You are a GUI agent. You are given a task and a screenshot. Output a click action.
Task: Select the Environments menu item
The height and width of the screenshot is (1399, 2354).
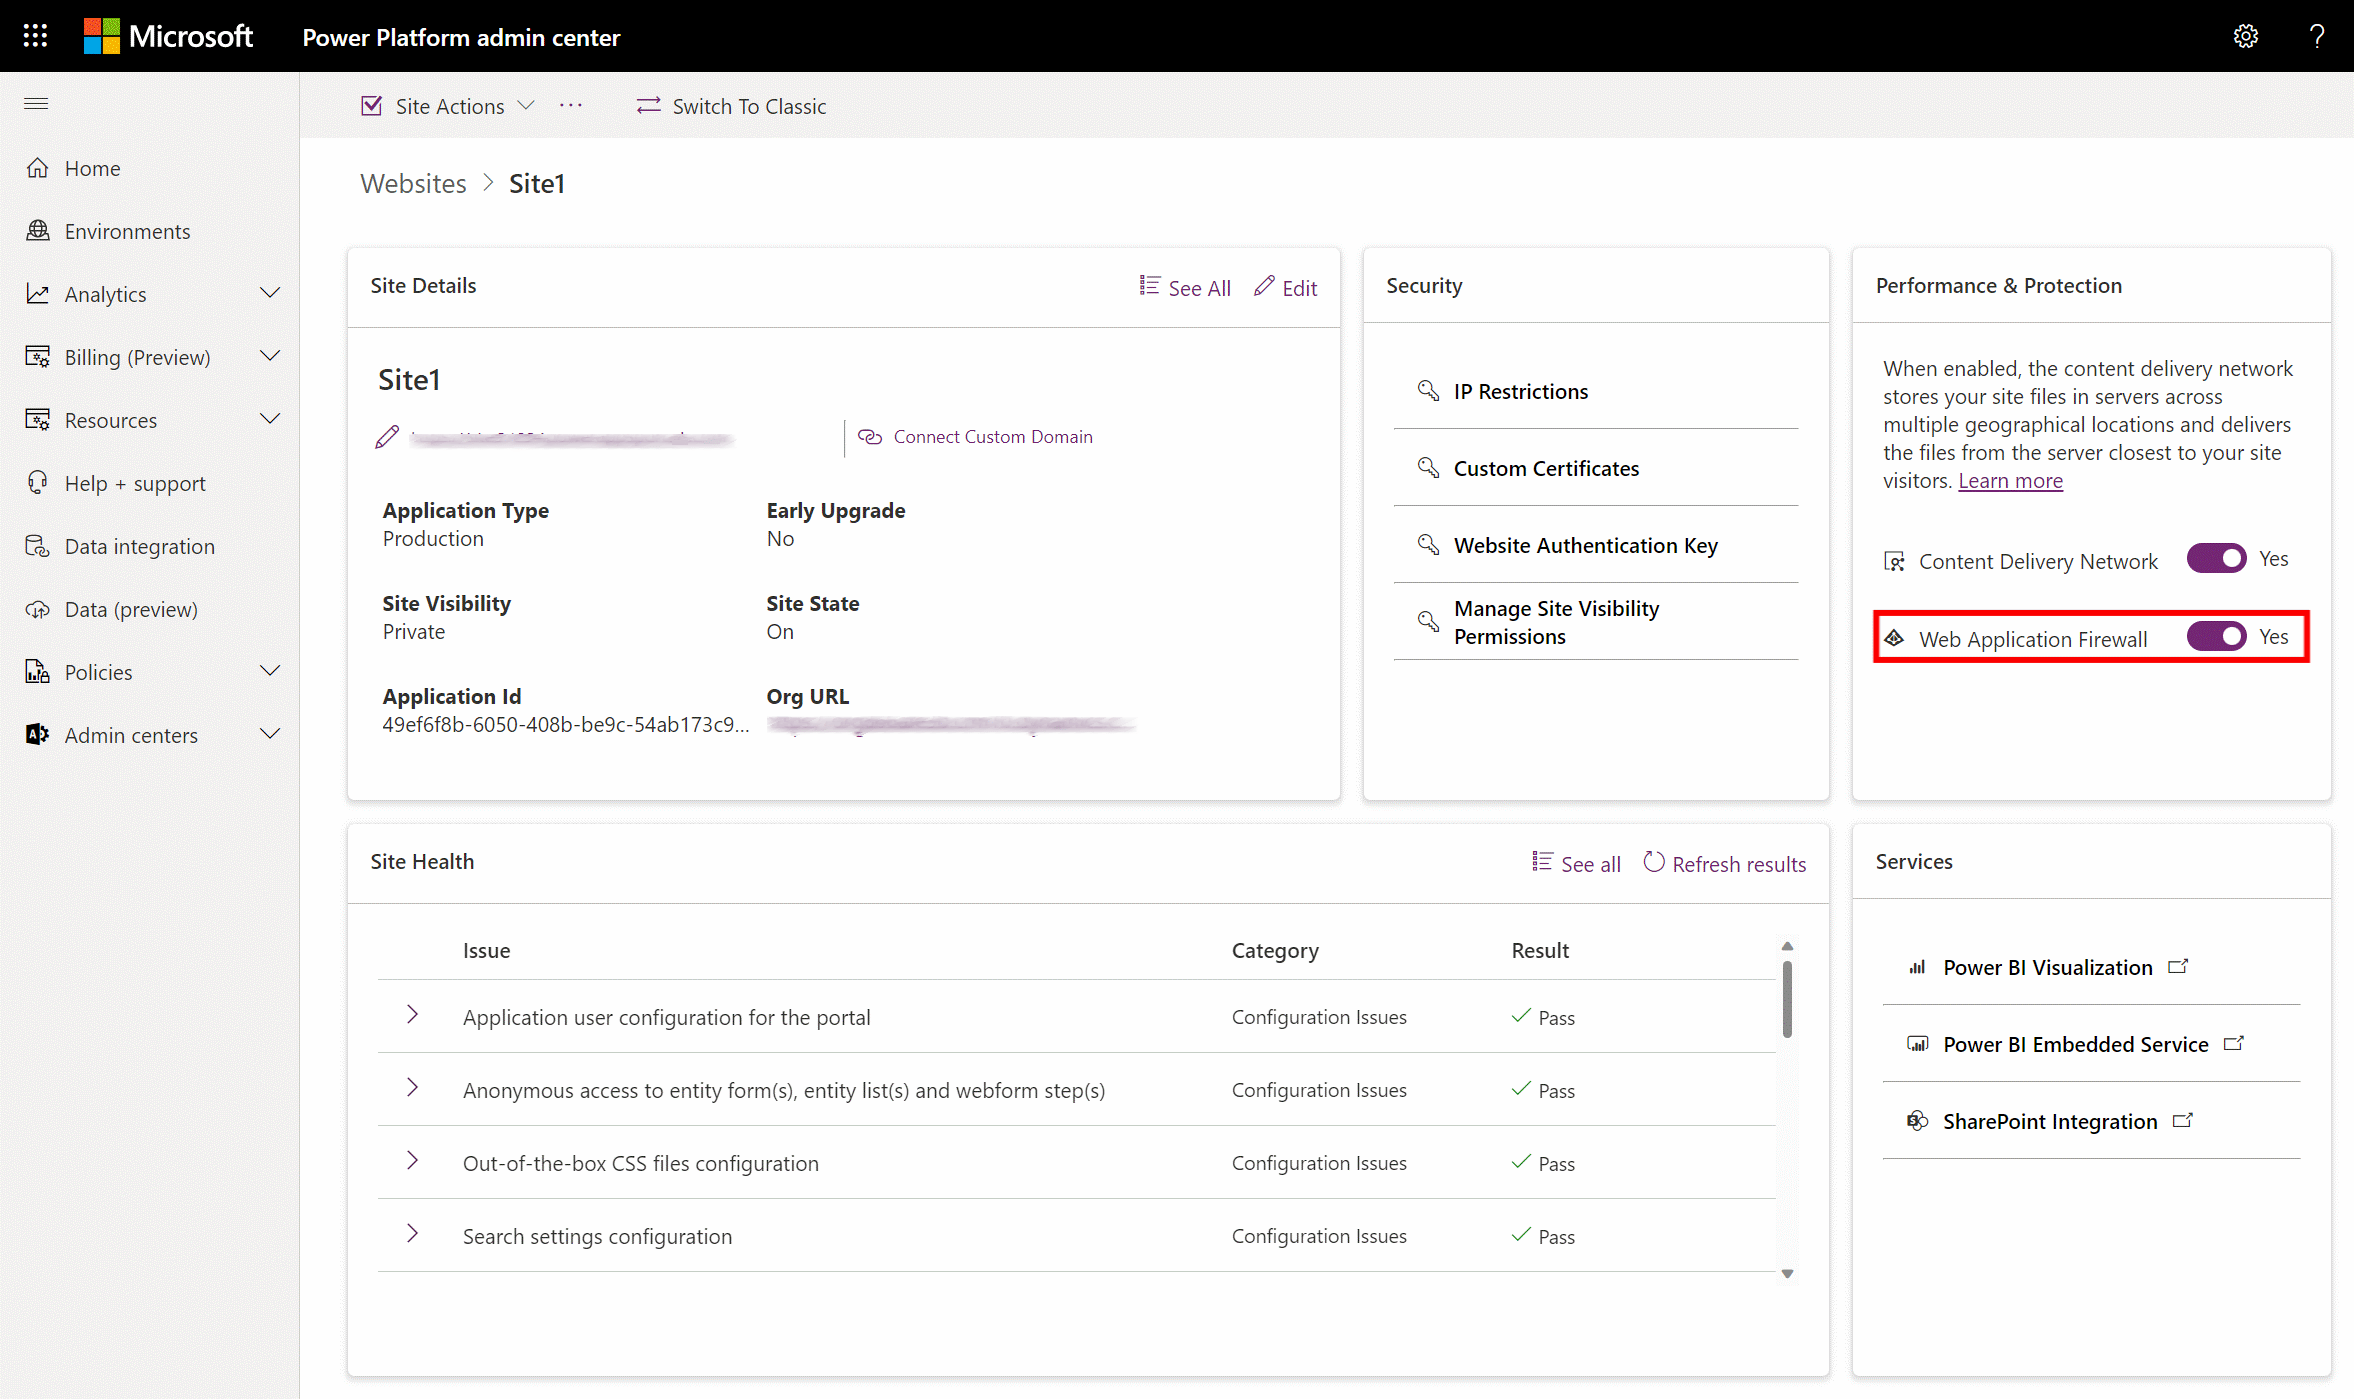[127, 230]
